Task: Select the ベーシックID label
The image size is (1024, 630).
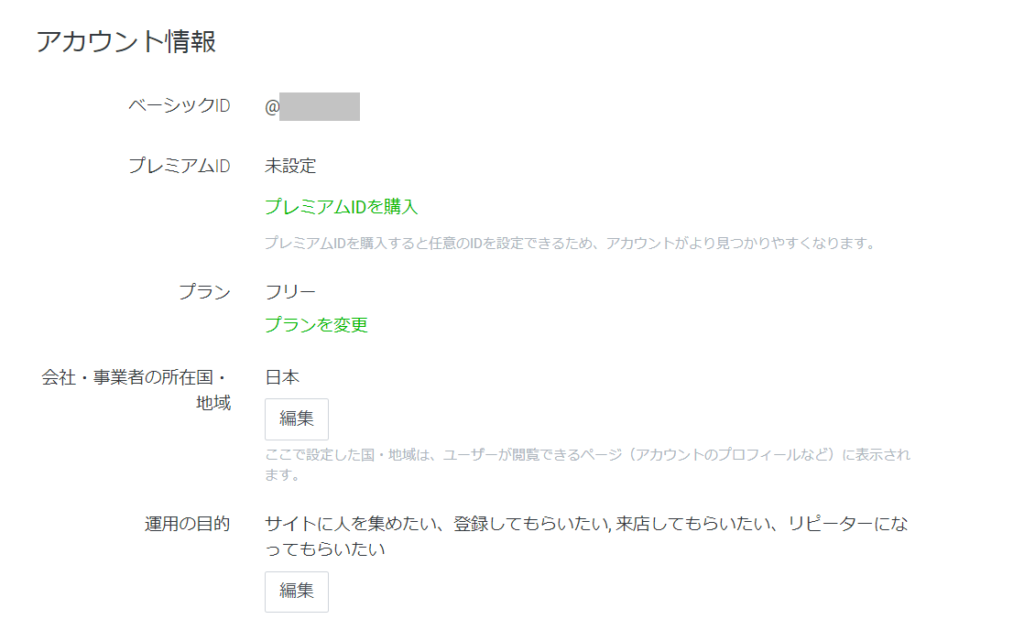Action: (179, 106)
